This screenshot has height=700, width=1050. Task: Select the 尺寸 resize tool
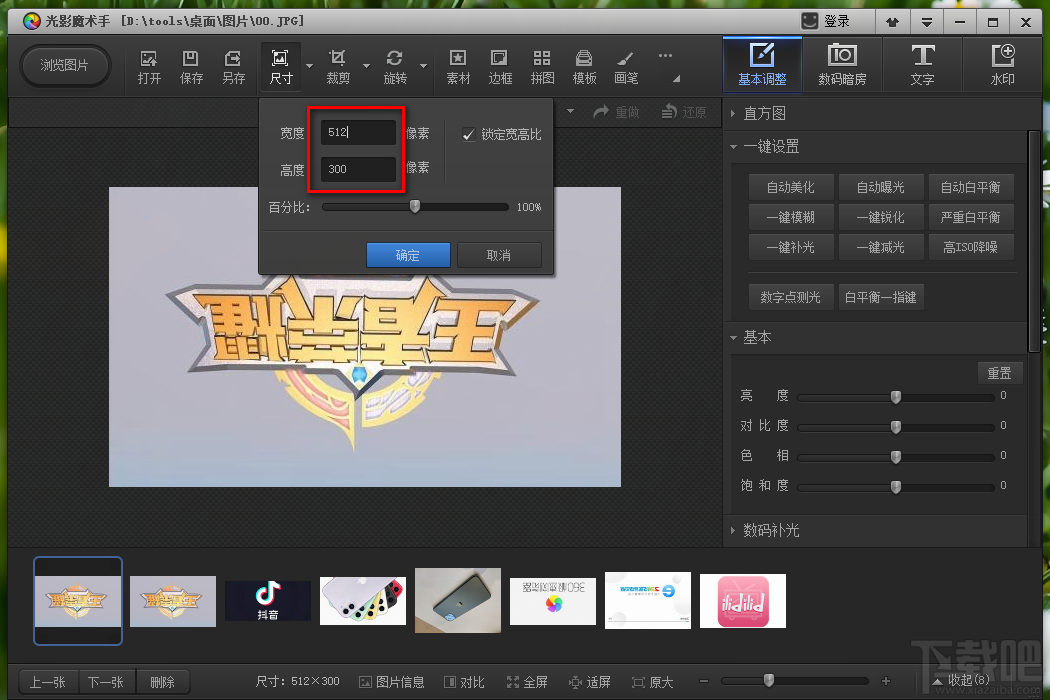click(281, 66)
